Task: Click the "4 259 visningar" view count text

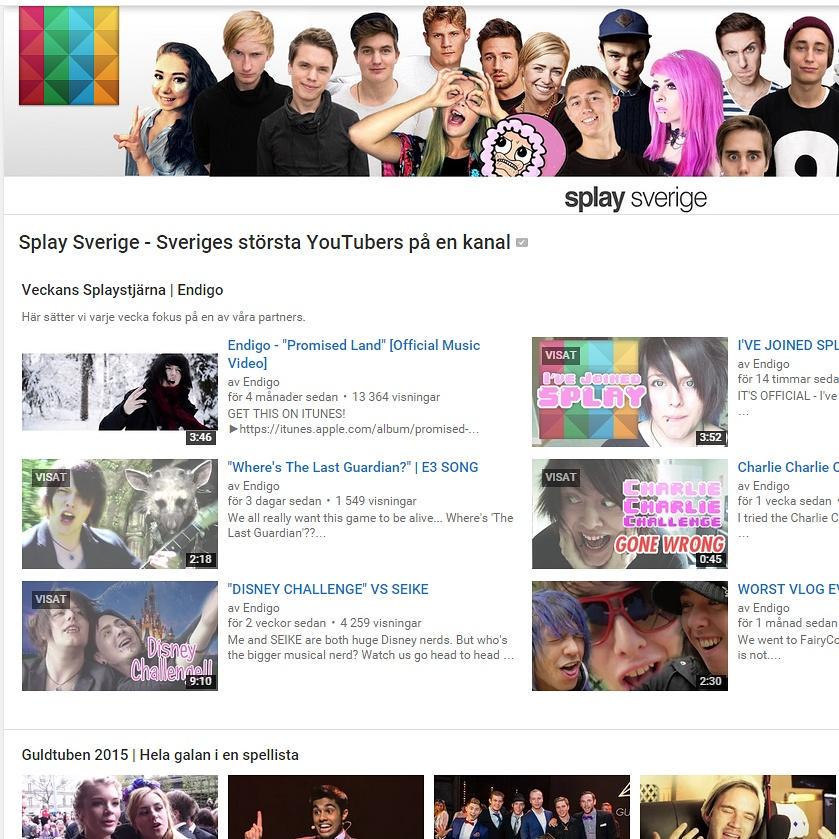Action: point(380,623)
